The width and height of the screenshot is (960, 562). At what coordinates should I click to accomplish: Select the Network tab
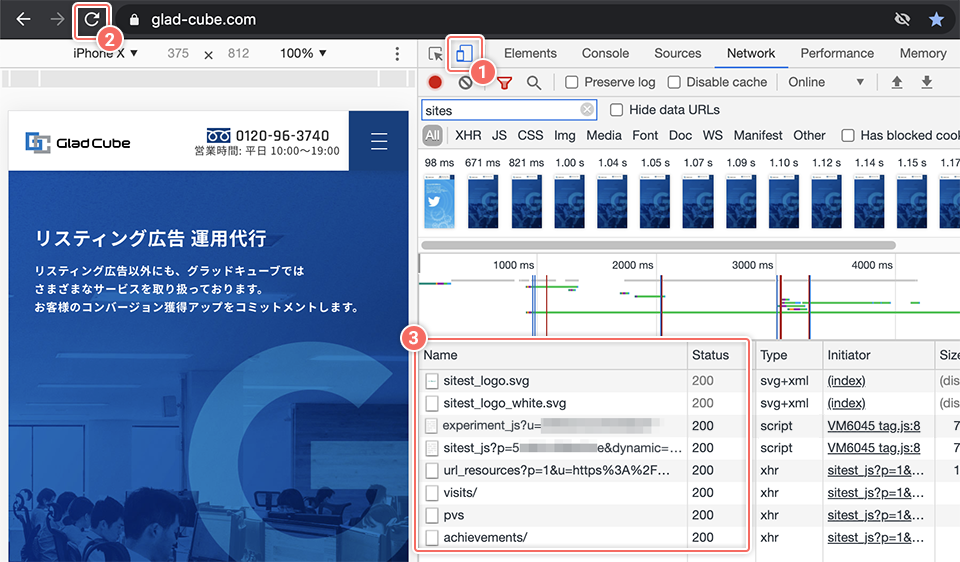pyautogui.click(x=751, y=53)
